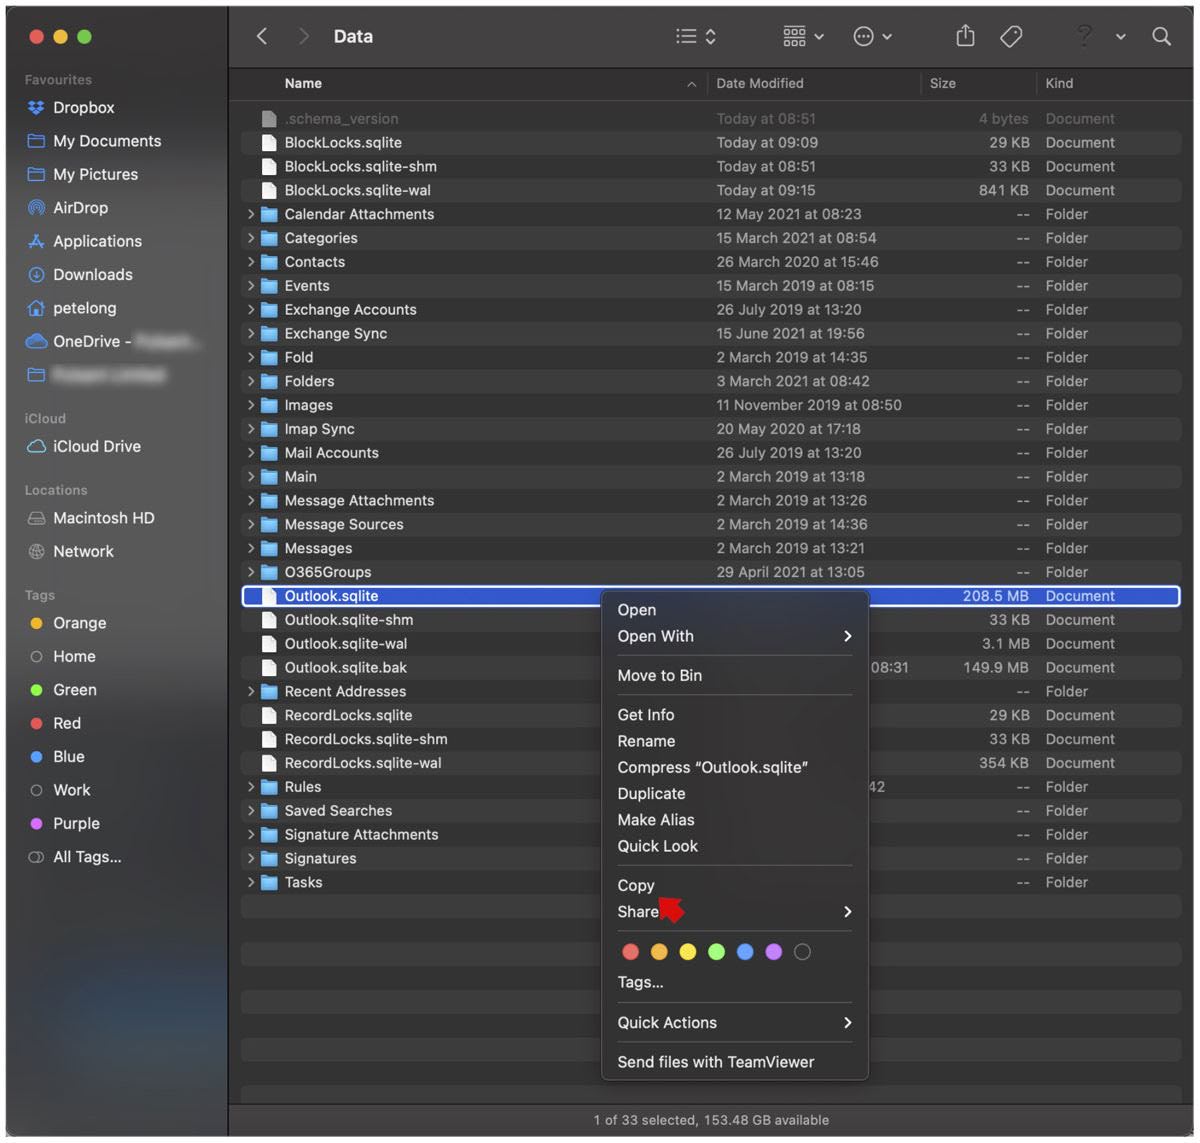This screenshot has width=1200, height=1143.
Task: Choose Make Alias
Action: [735, 819]
